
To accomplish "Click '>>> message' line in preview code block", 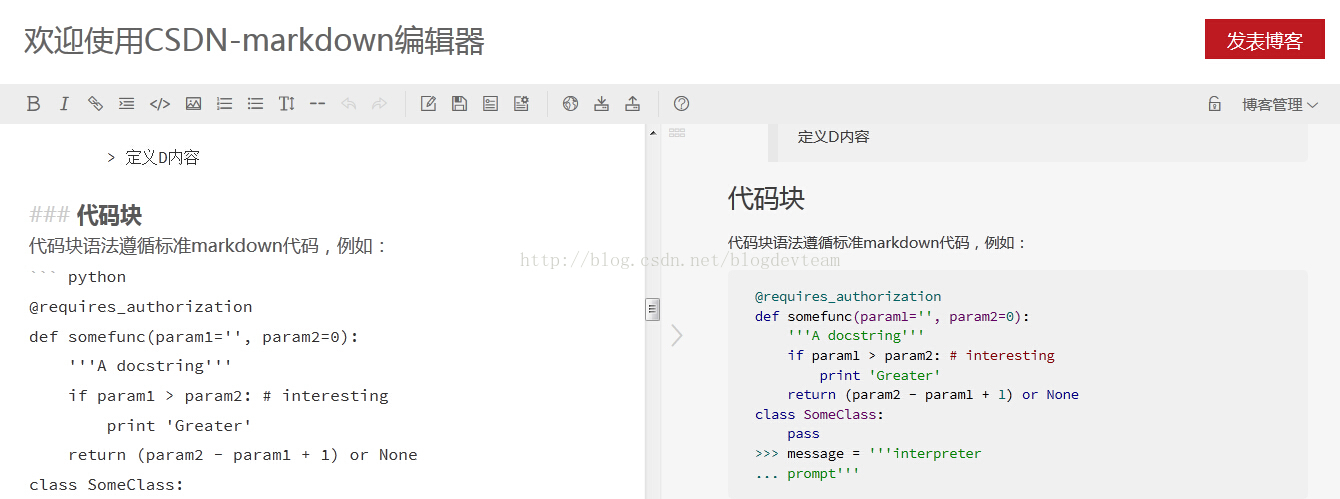I will (868, 454).
